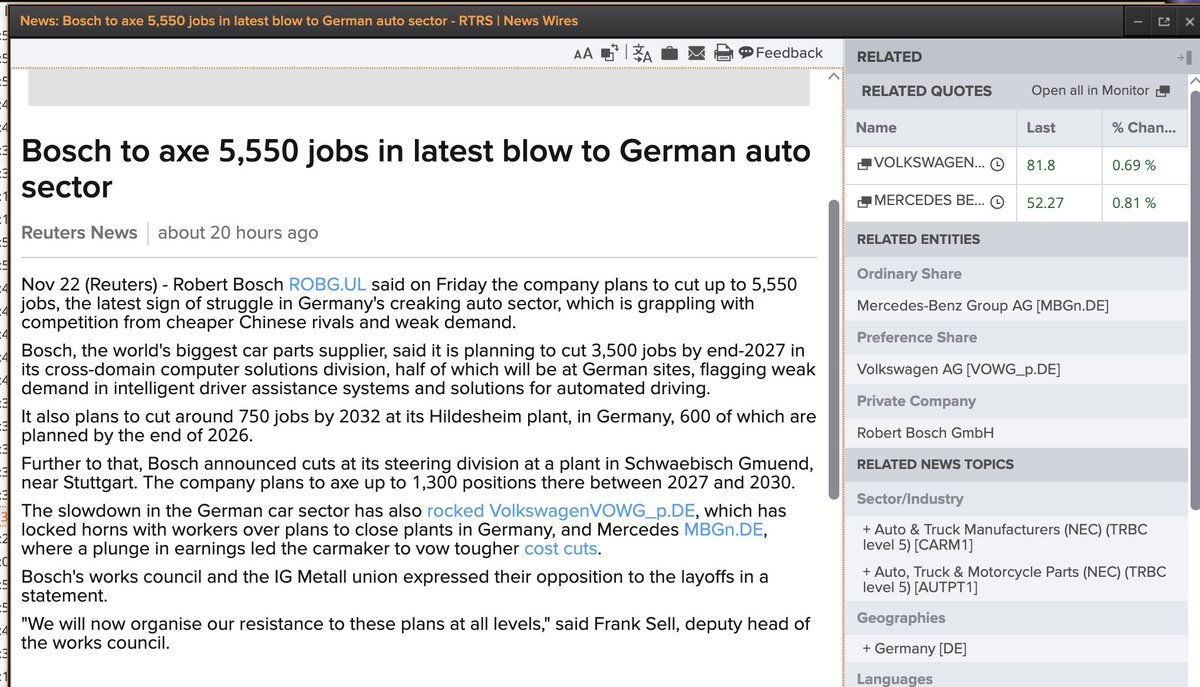The height and width of the screenshot is (687, 1200).
Task: Sort quotes by Last column header
Action: pyautogui.click(x=1058, y=128)
